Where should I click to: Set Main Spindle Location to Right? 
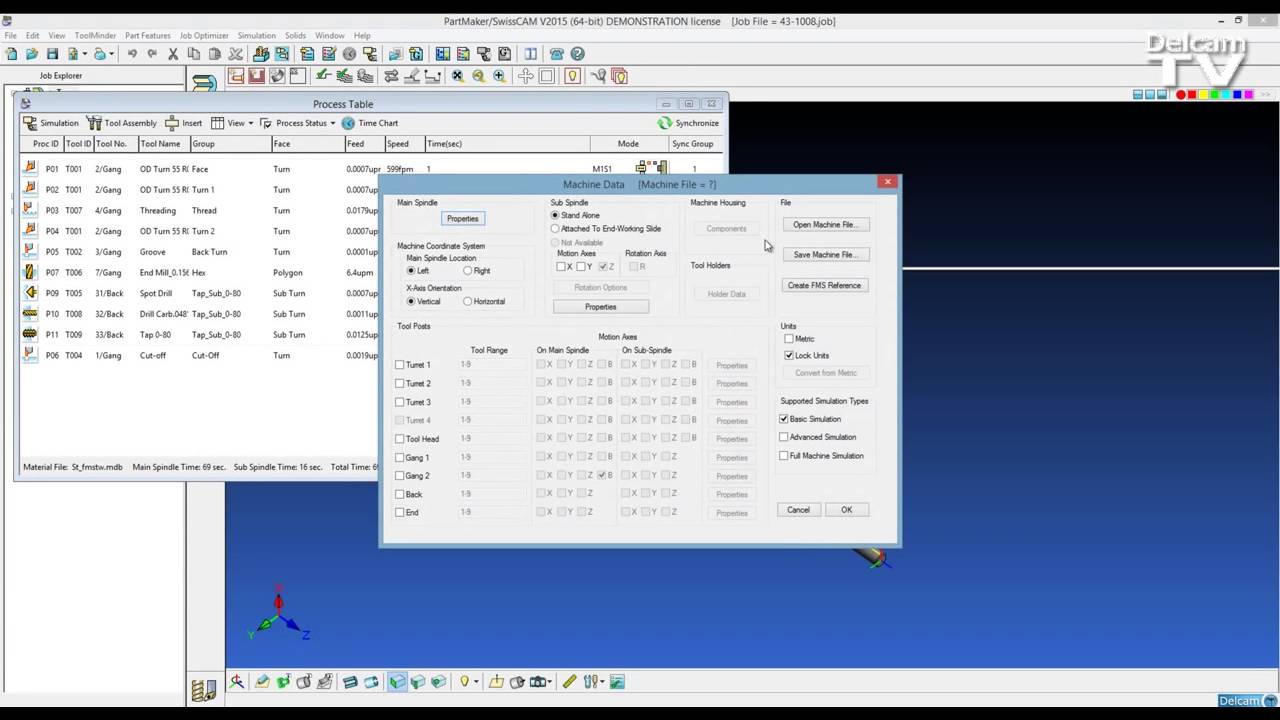click(476, 271)
